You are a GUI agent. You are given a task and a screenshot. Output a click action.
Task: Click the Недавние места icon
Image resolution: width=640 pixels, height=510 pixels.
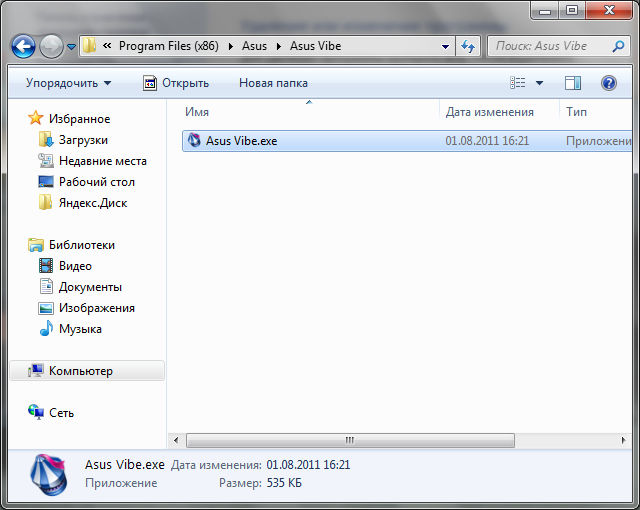46,160
